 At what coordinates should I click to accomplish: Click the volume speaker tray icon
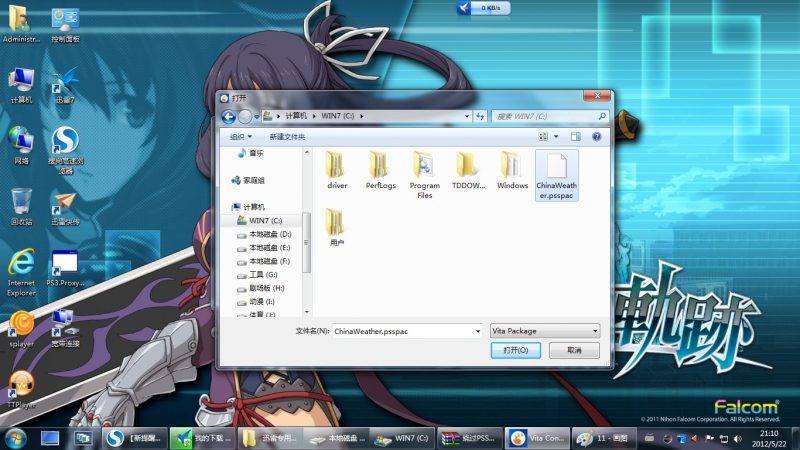tap(738, 438)
